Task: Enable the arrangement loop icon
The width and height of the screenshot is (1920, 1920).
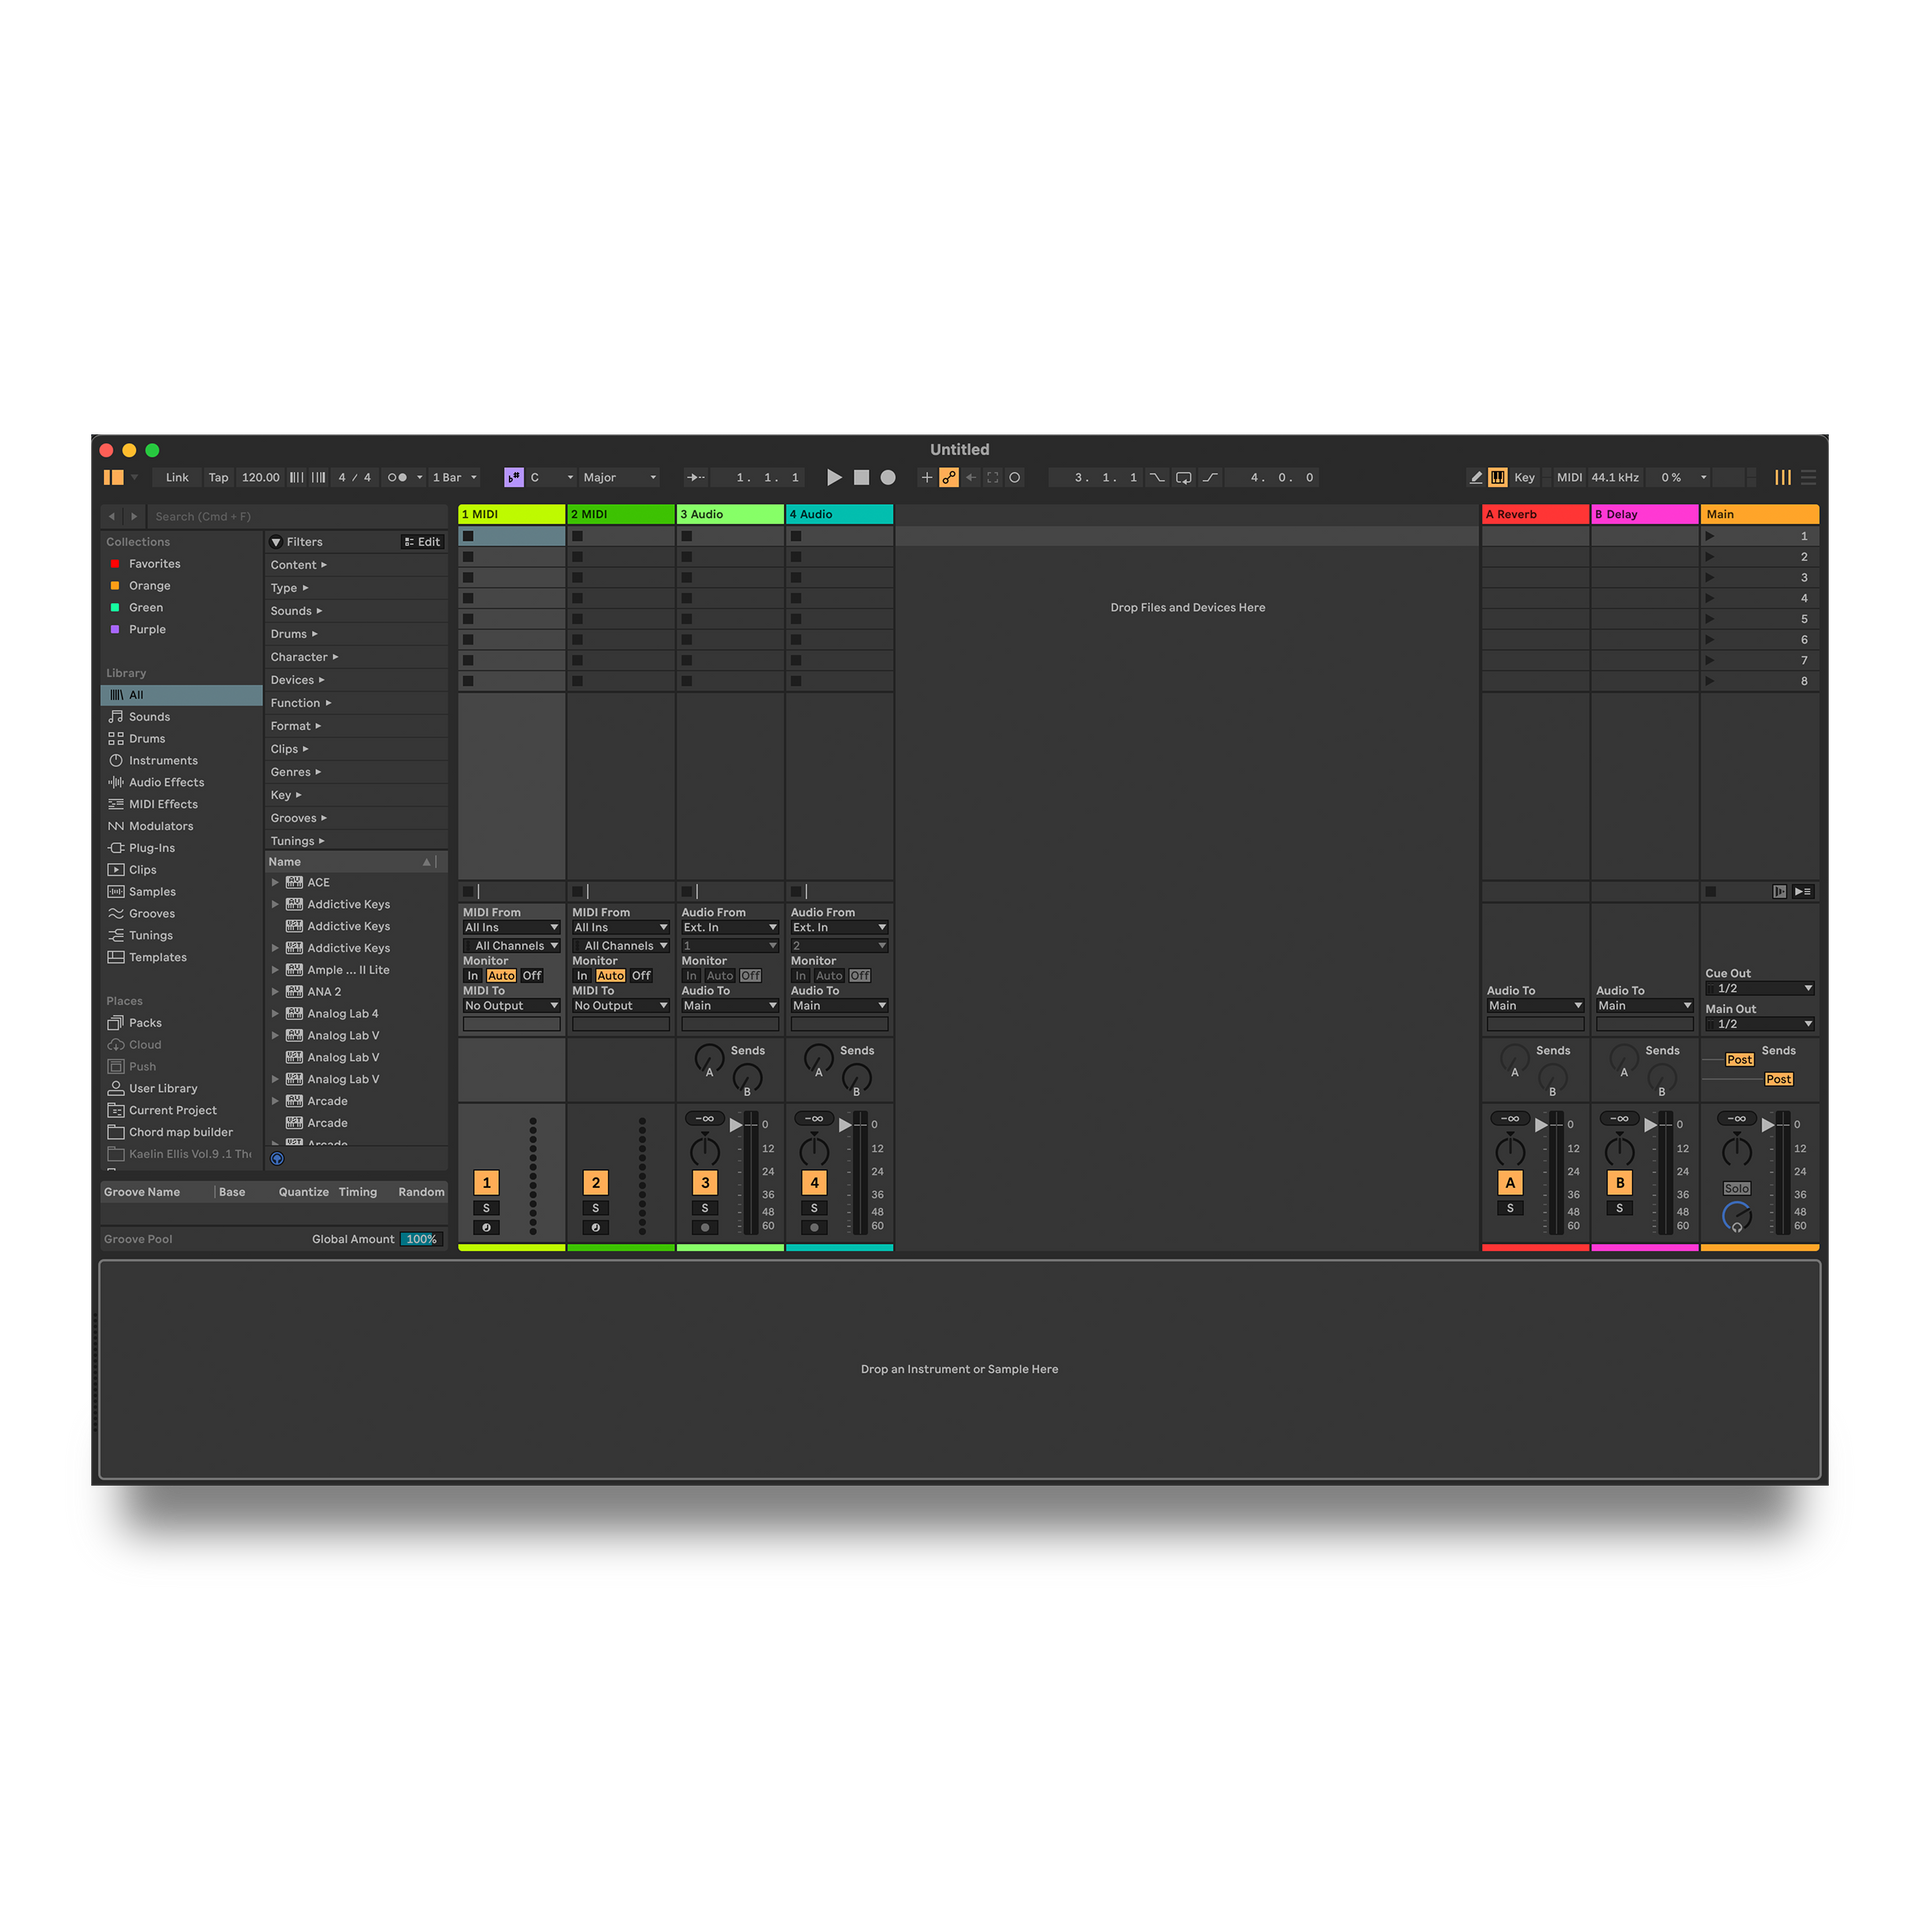Action: tap(1183, 477)
